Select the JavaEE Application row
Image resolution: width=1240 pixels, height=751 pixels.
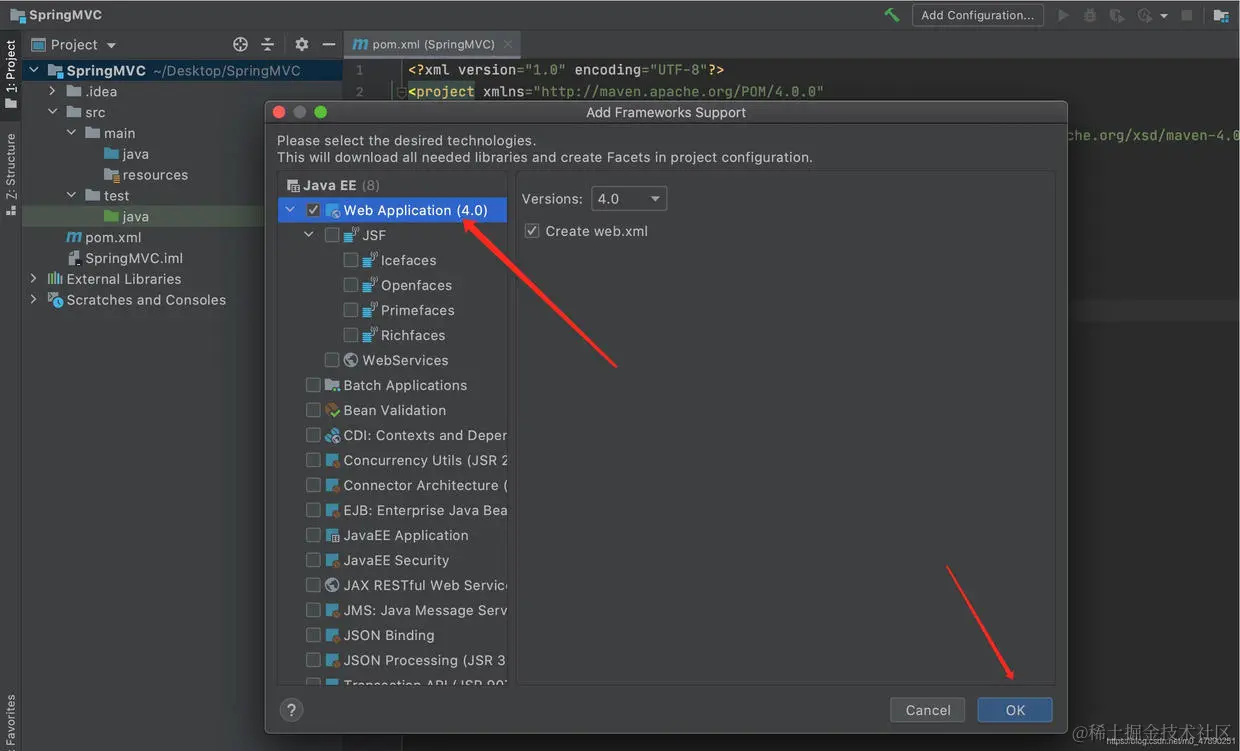392,535
